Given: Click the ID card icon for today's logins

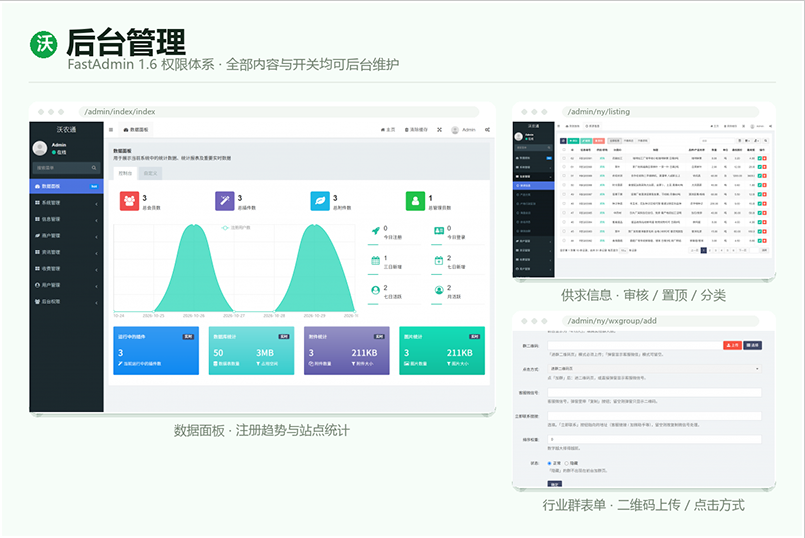Looking at the screenshot, I should click(x=439, y=231).
